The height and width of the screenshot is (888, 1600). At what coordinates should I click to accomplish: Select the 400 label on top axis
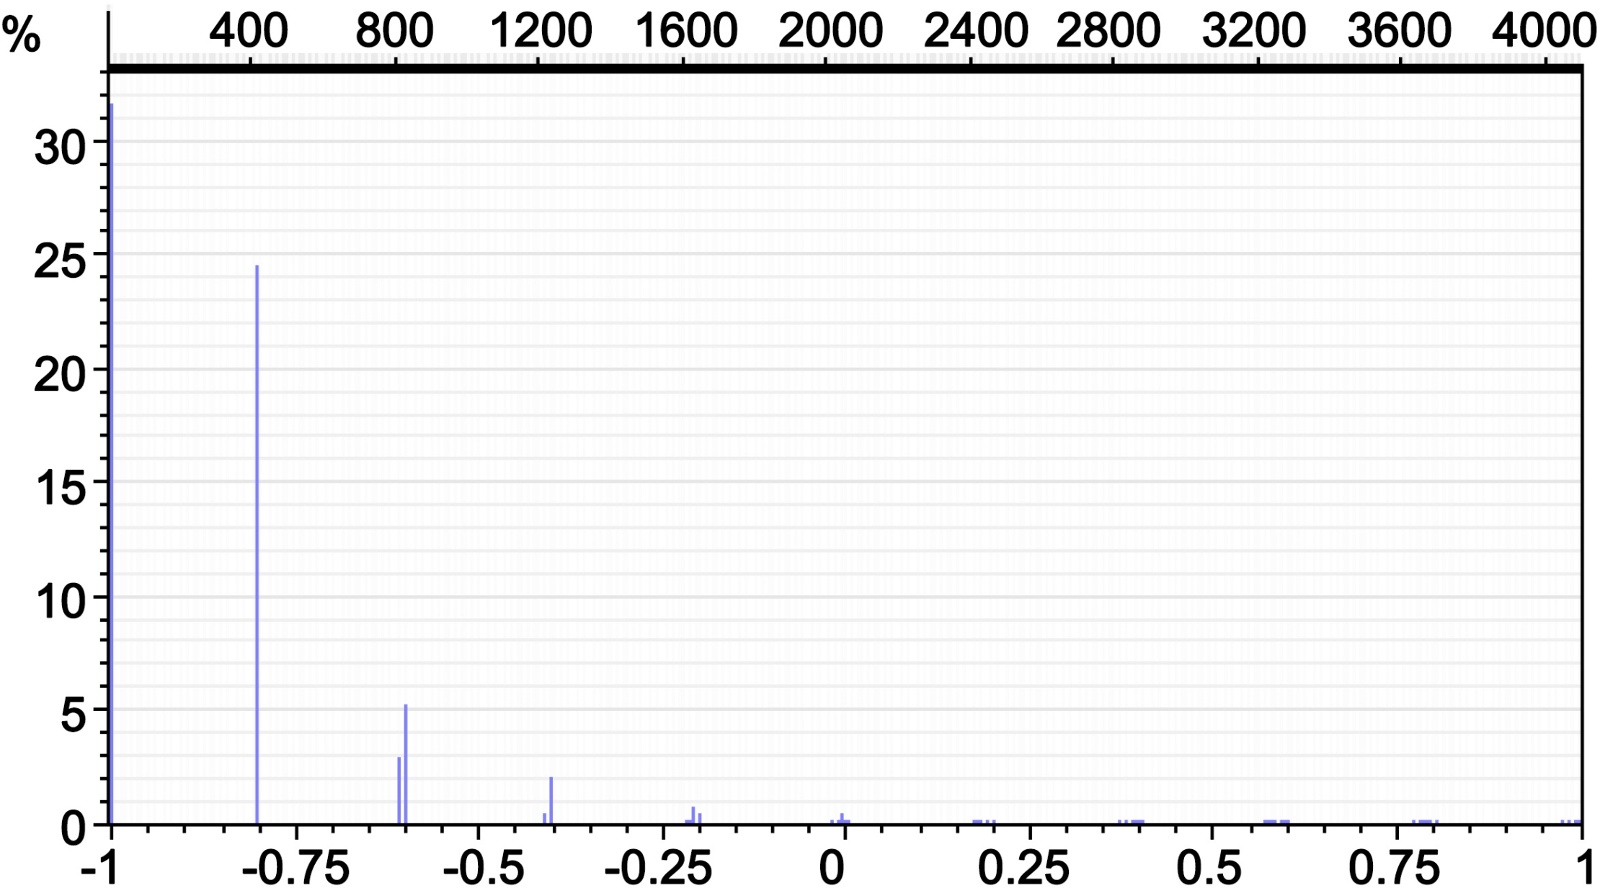click(x=249, y=32)
